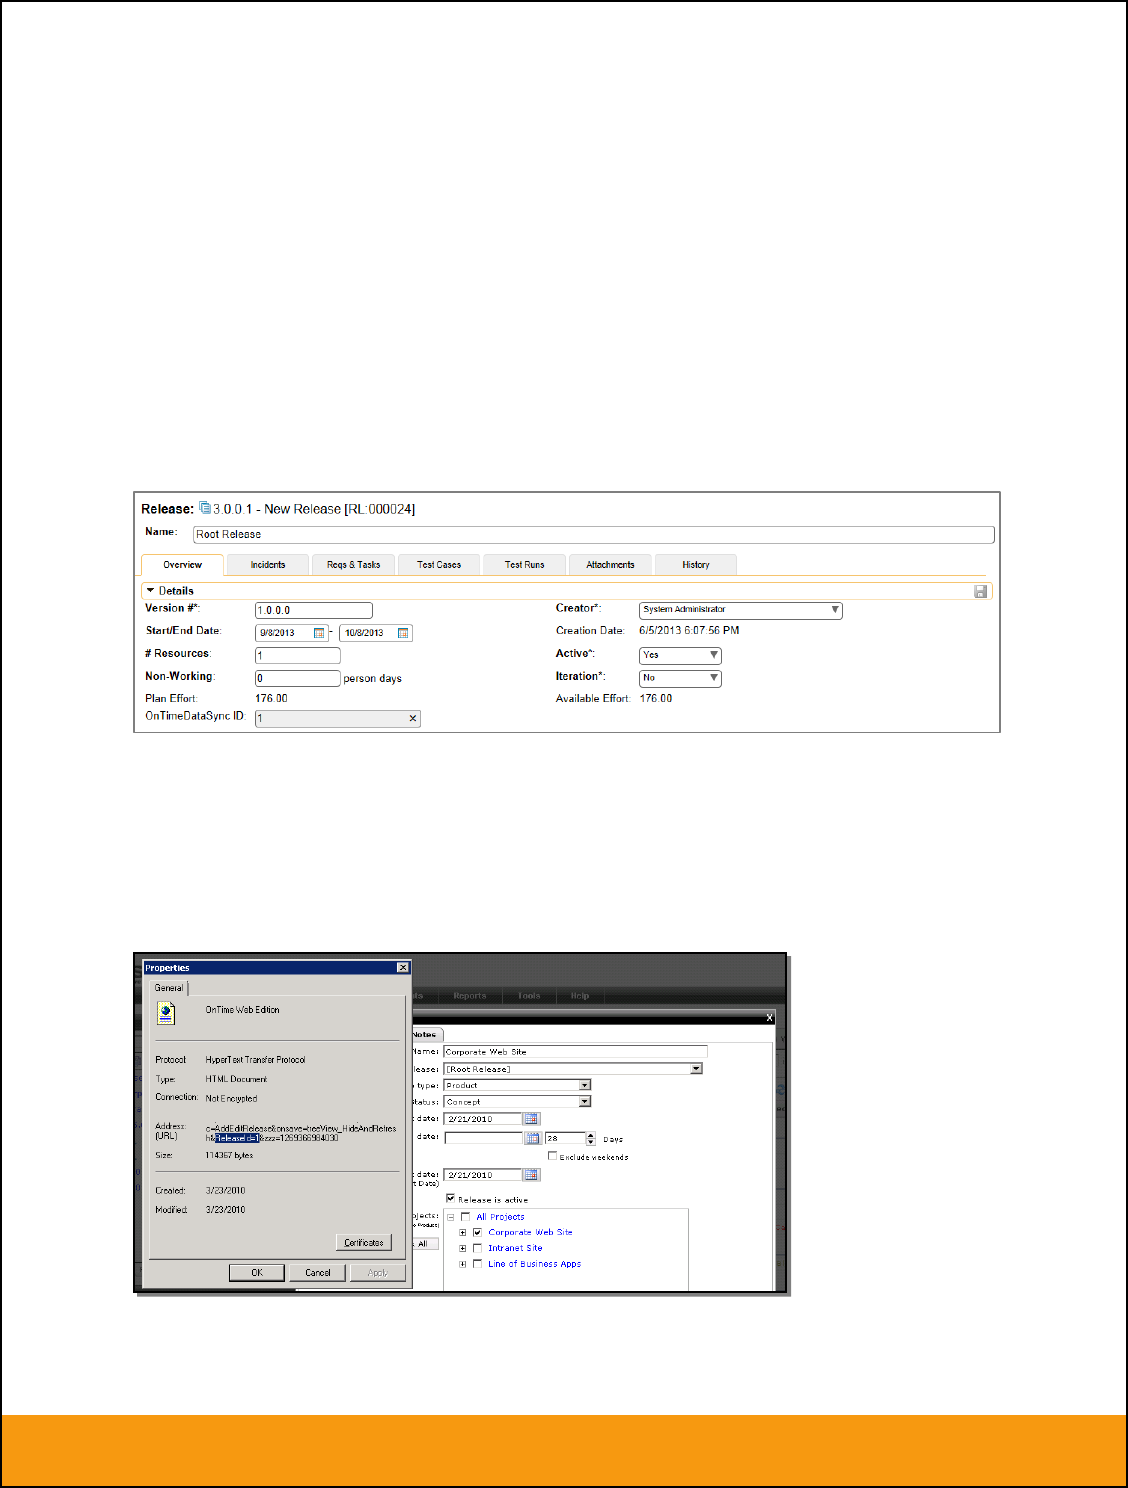Screen dimensions: 1128x1488
Task: Click the Days number field showing 28
Action: point(564,1138)
